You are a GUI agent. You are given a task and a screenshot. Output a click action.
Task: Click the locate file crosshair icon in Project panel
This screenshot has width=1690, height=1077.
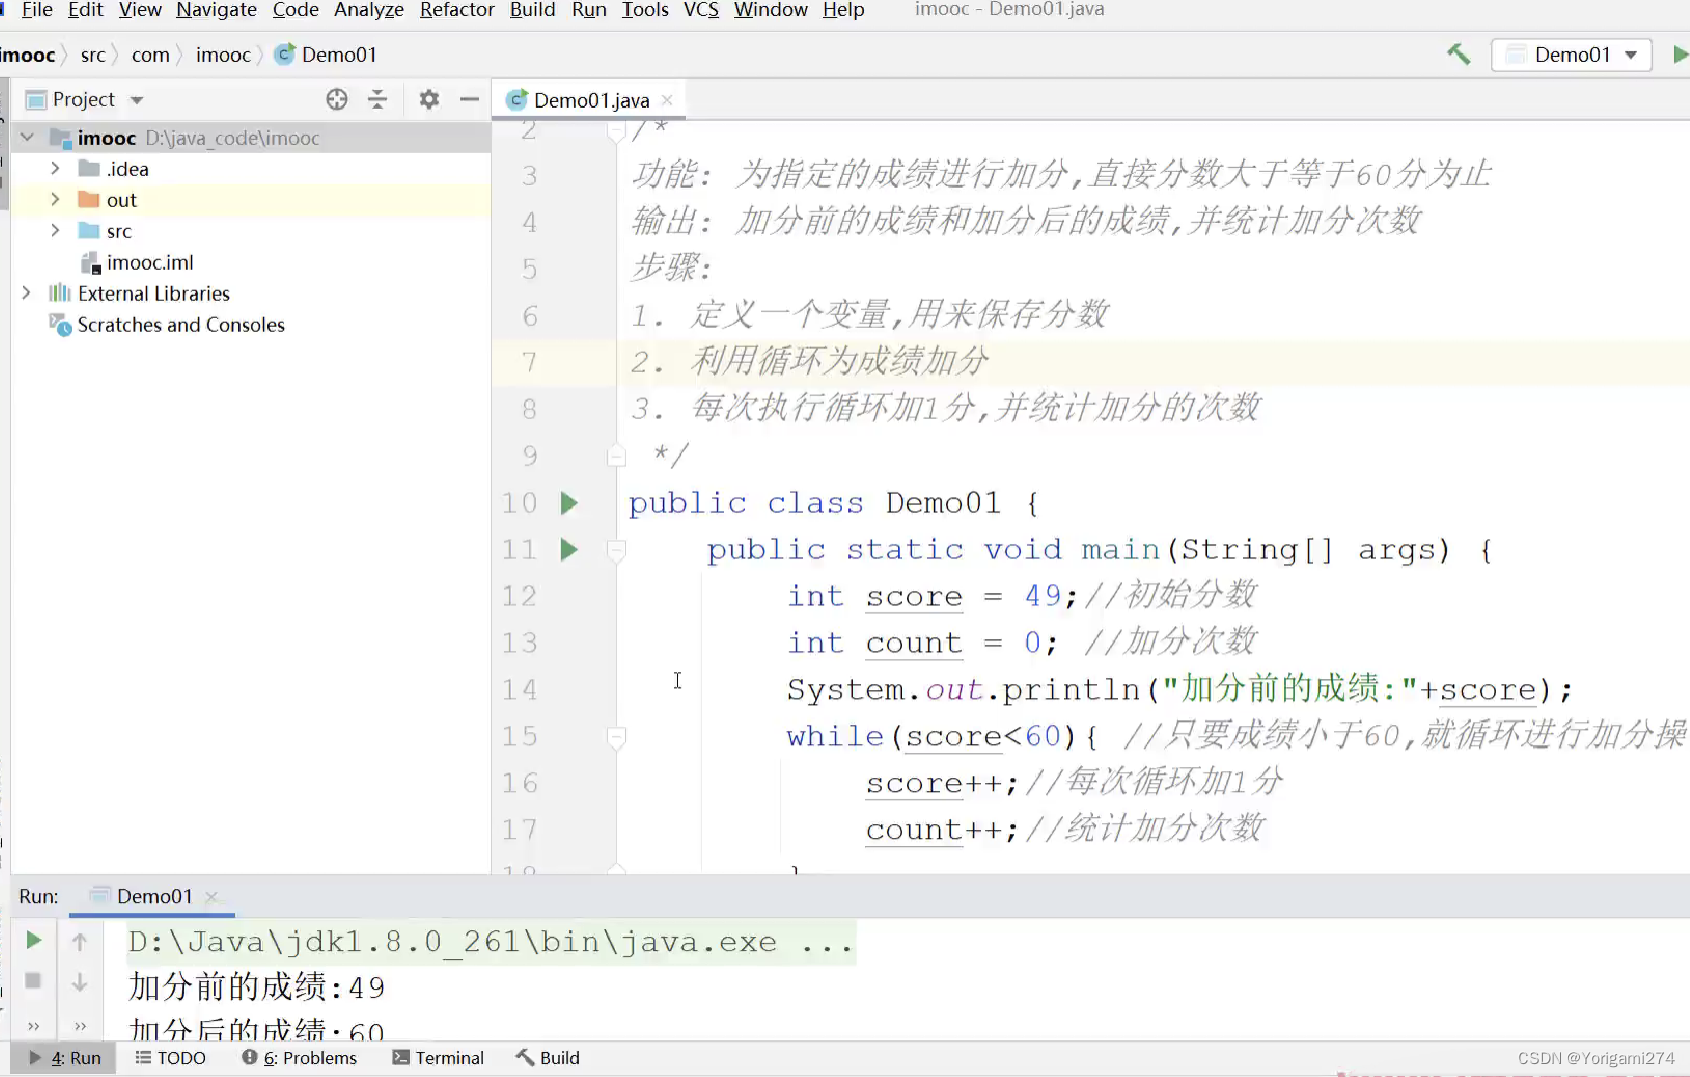tap(337, 99)
